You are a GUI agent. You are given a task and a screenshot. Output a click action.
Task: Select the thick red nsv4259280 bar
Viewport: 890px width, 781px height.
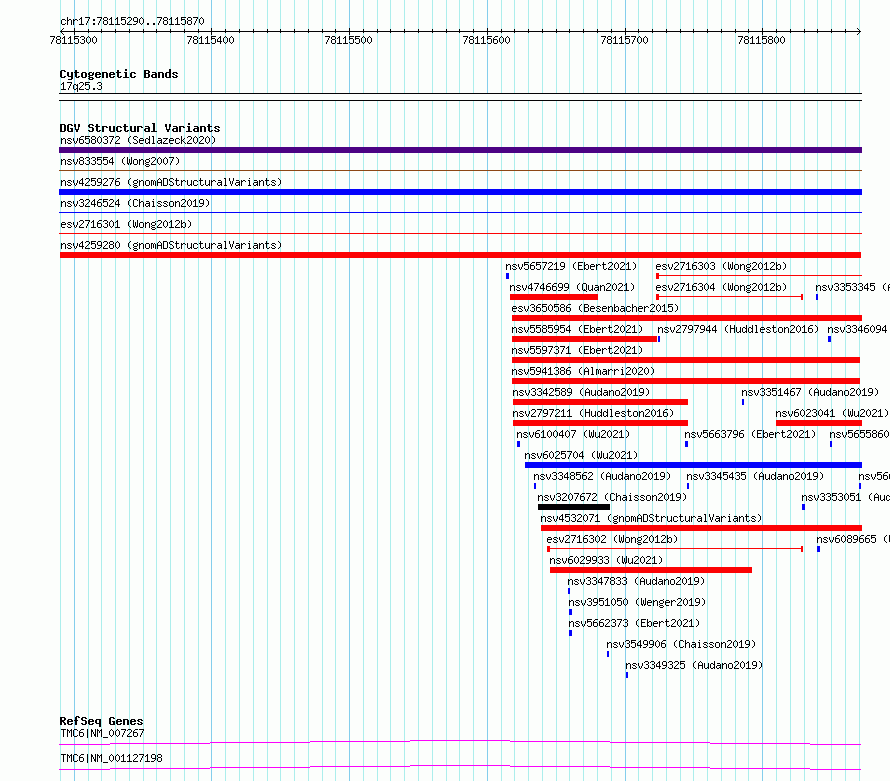(x=460, y=255)
